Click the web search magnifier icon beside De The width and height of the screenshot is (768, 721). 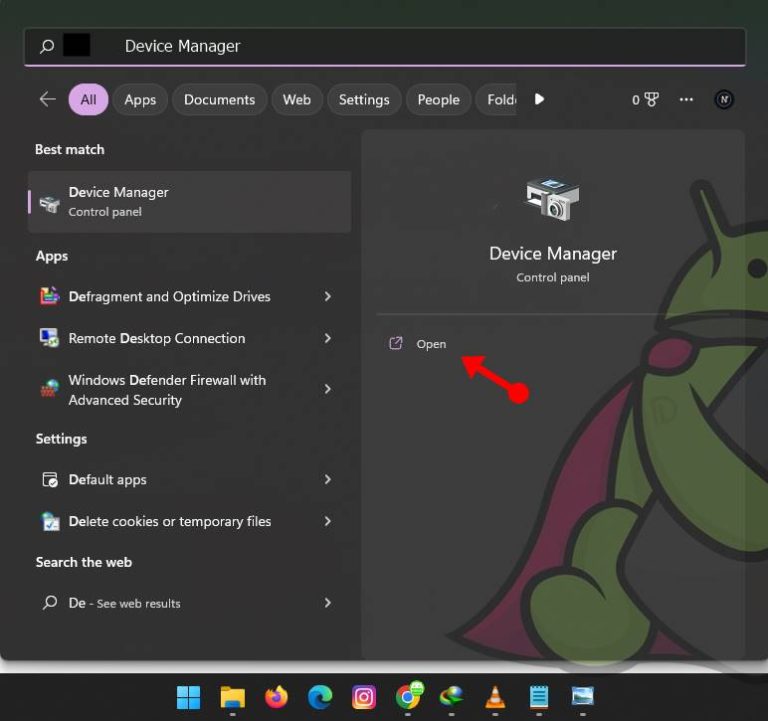coord(50,602)
